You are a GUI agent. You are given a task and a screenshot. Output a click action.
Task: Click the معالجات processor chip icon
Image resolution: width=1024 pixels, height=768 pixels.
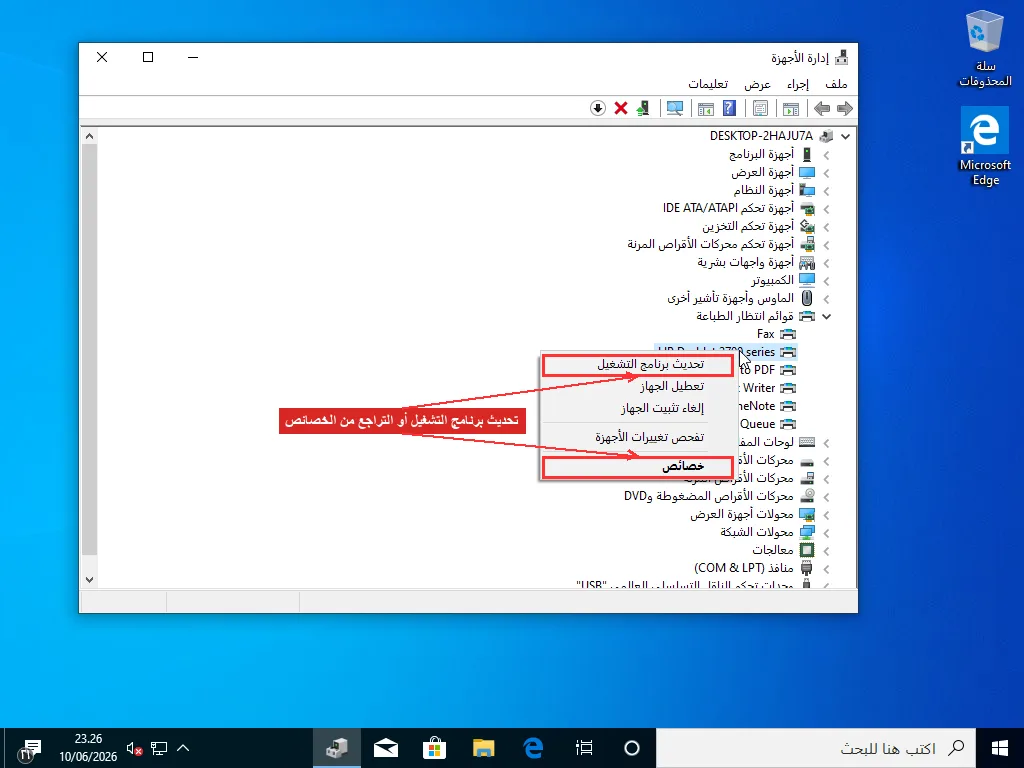click(x=807, y=550)
